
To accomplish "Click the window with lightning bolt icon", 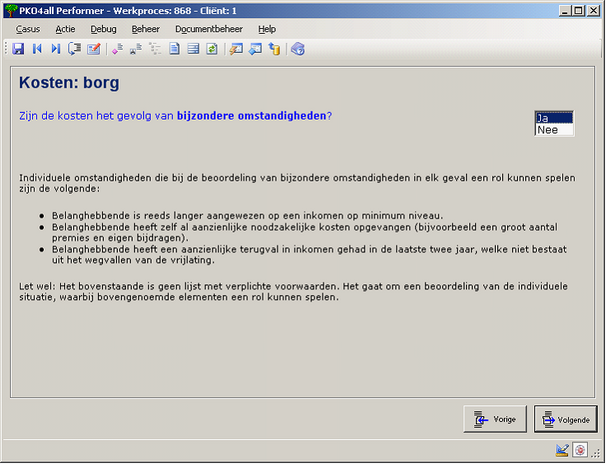I will point(236,49).
